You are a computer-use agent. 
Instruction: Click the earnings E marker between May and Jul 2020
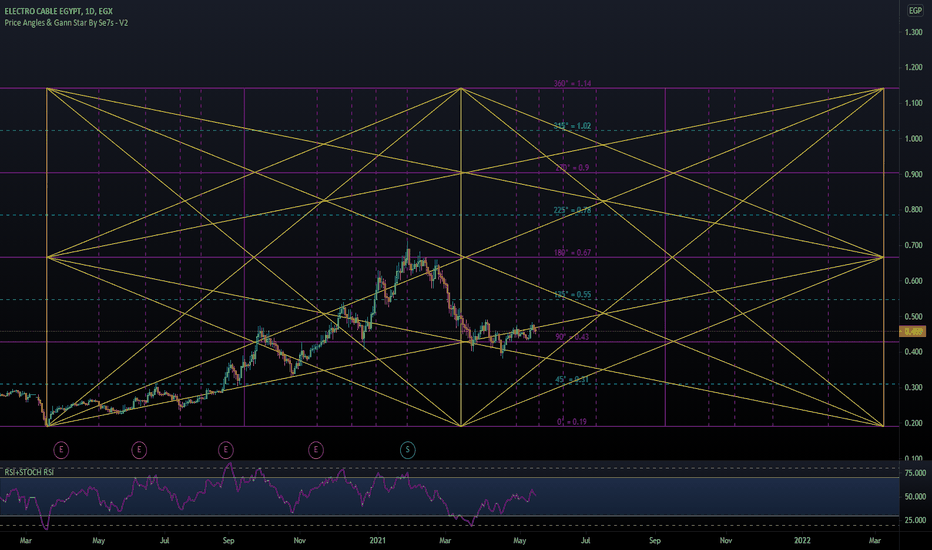139,450
